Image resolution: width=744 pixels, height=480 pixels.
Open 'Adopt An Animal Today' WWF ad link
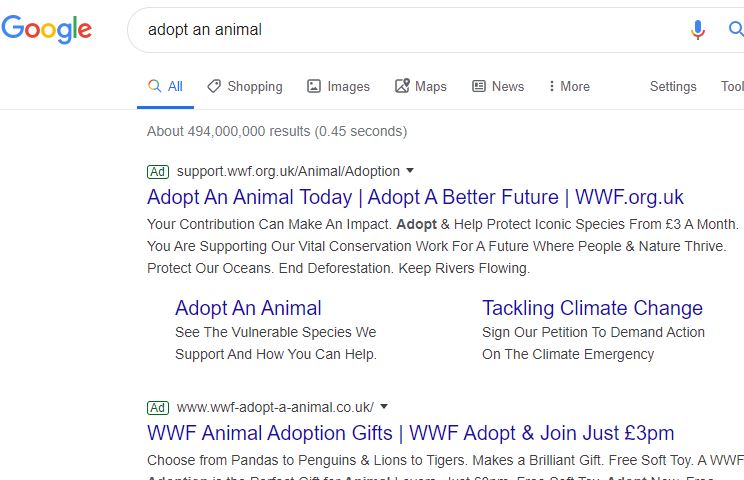(x=415, y=197)
